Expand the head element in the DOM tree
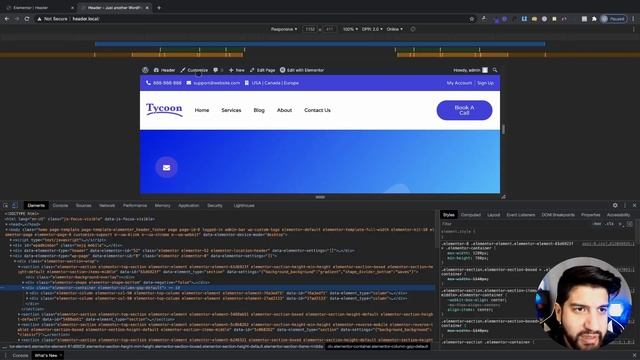Image resolution: width=640 pixels, height=360 pixels. (x=7, y=224)
